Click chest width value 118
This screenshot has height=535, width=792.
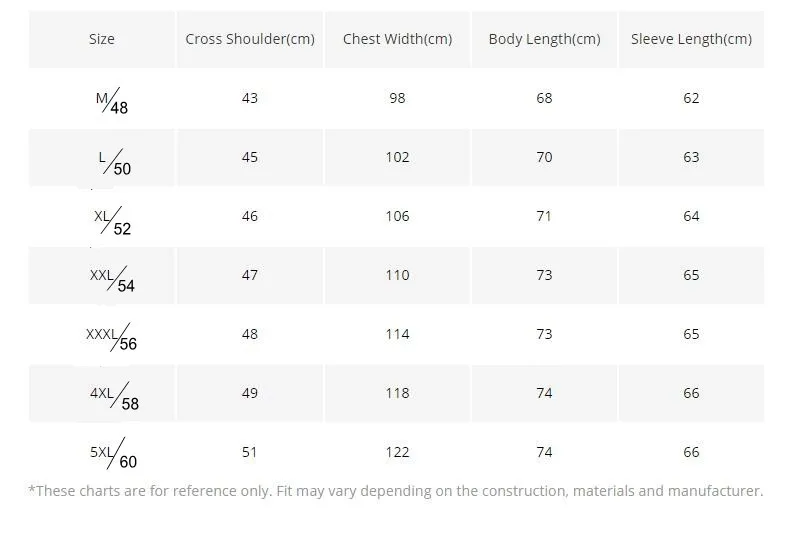click(398, 393)
